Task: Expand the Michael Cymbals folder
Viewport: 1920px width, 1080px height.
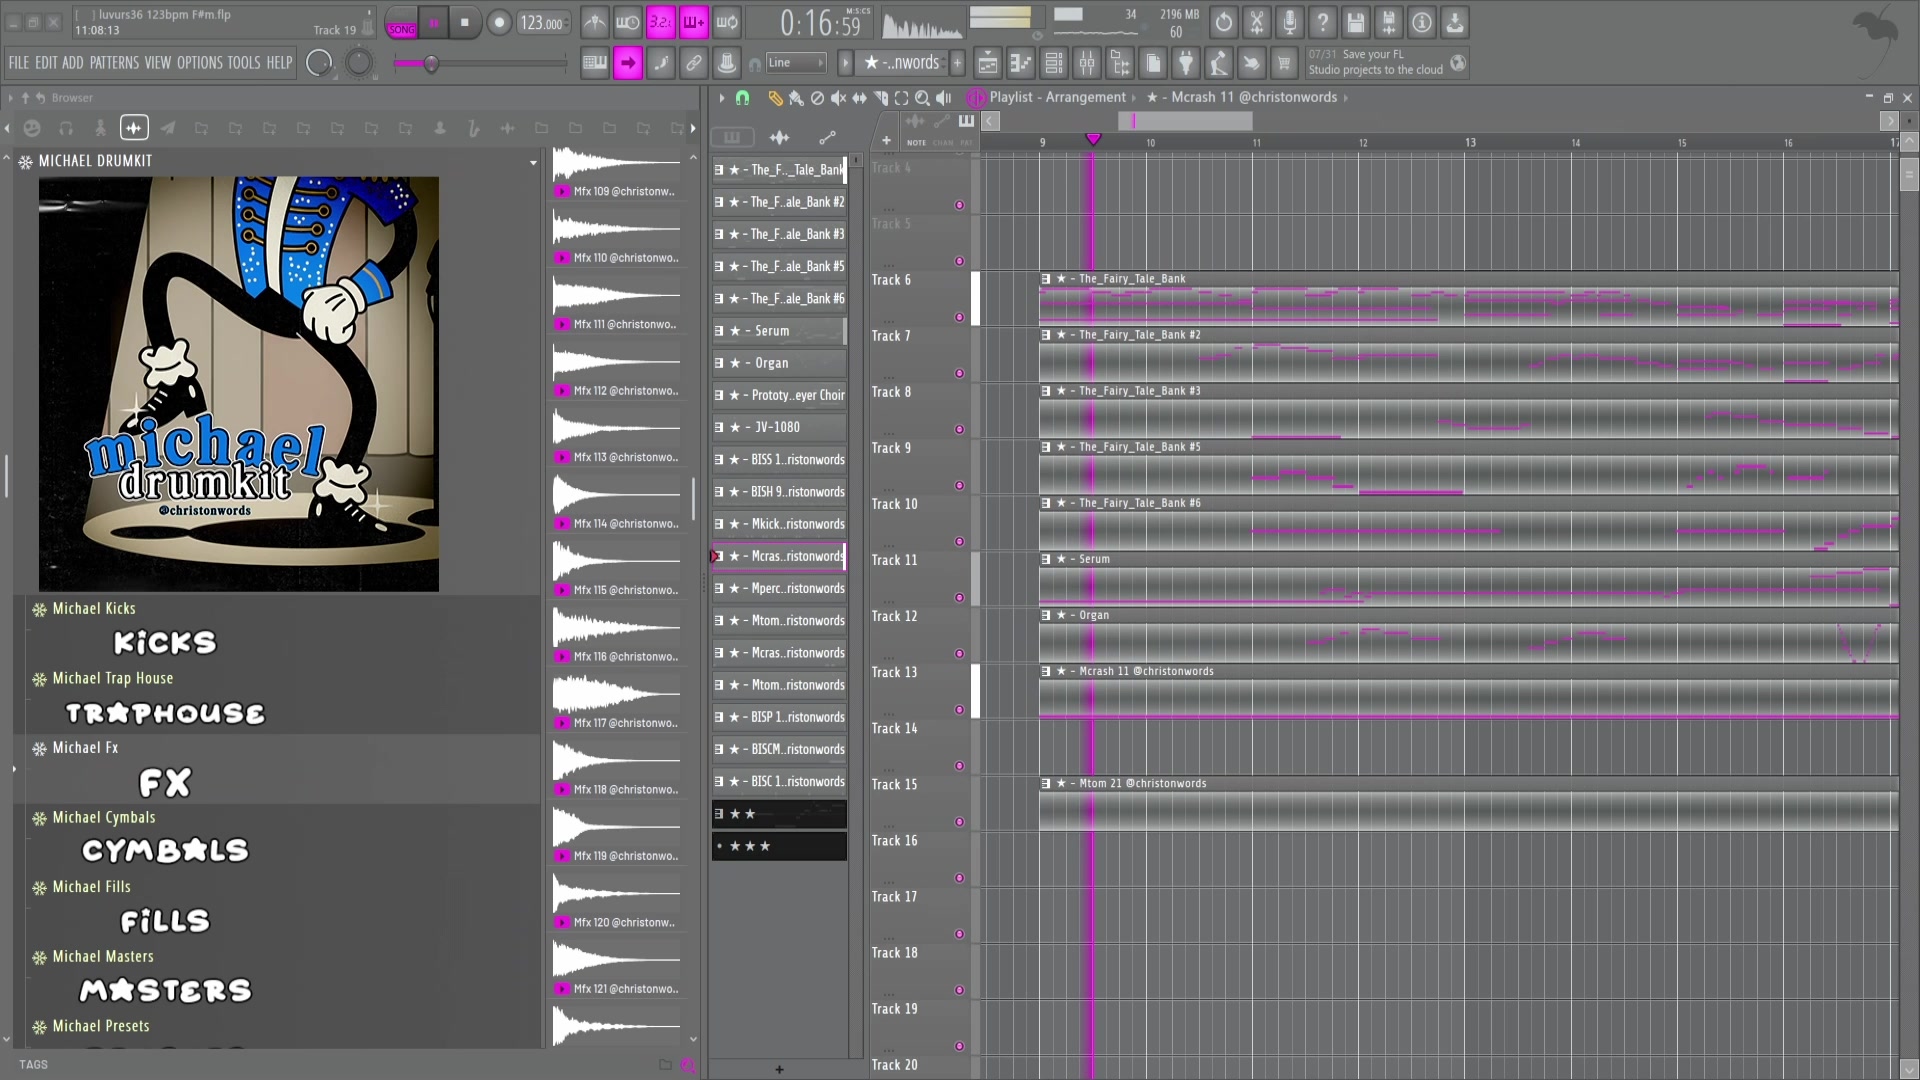Action: click(x=104, y=818)
